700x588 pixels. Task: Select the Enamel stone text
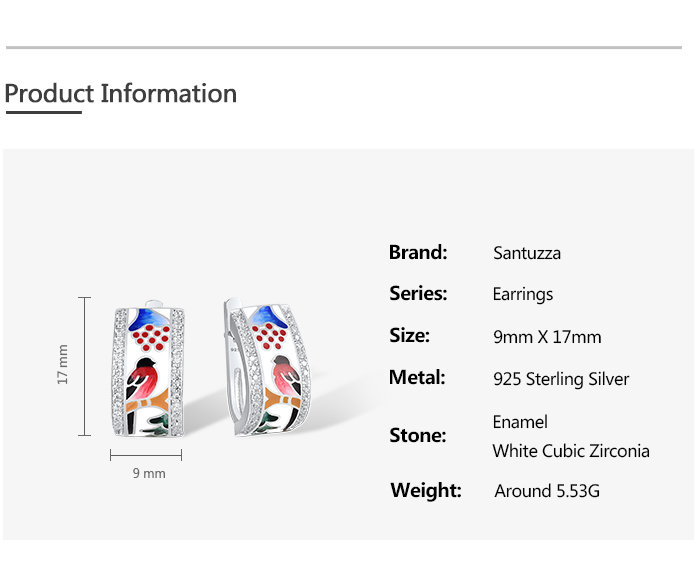pos(520,422)
